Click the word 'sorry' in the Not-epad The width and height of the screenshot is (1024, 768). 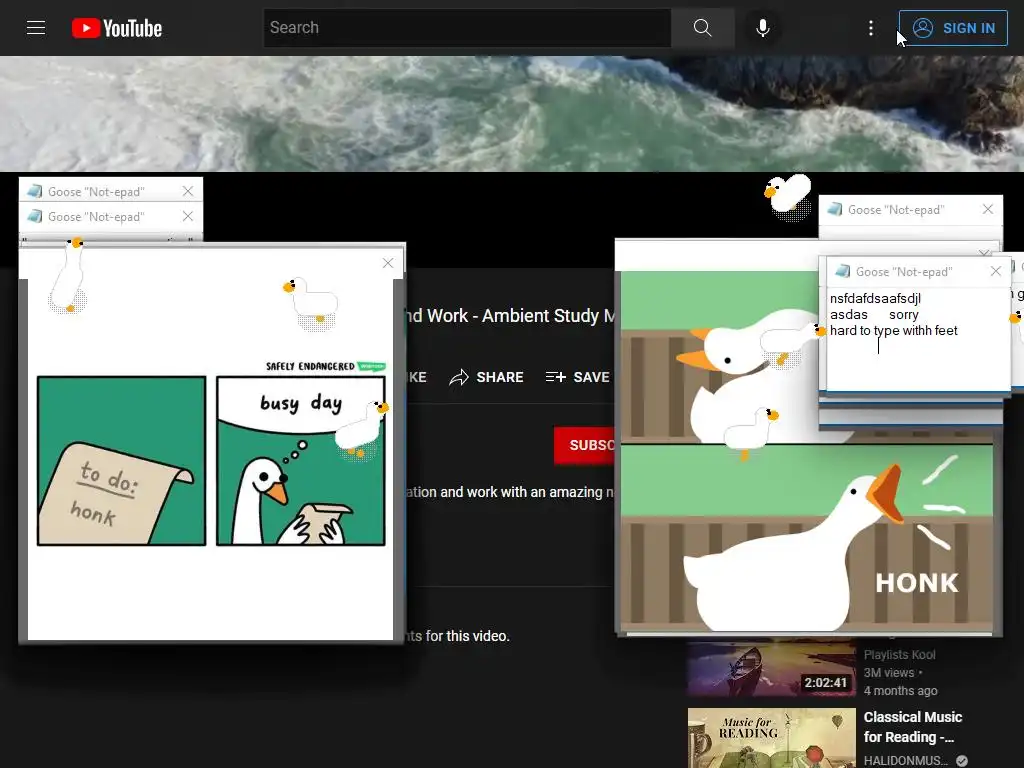pos(904,315)
